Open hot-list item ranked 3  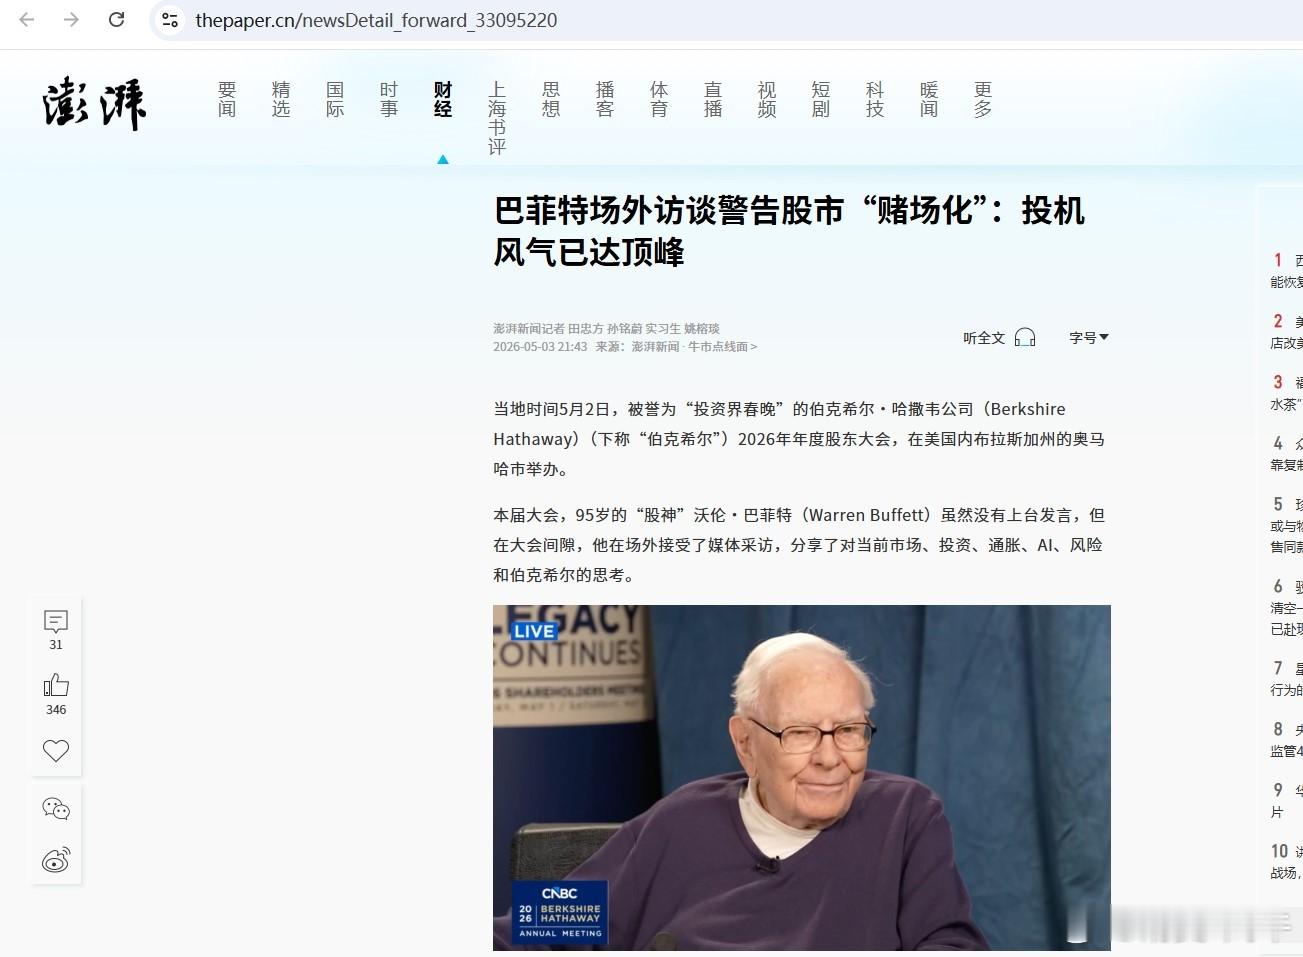click(1286, 393)
